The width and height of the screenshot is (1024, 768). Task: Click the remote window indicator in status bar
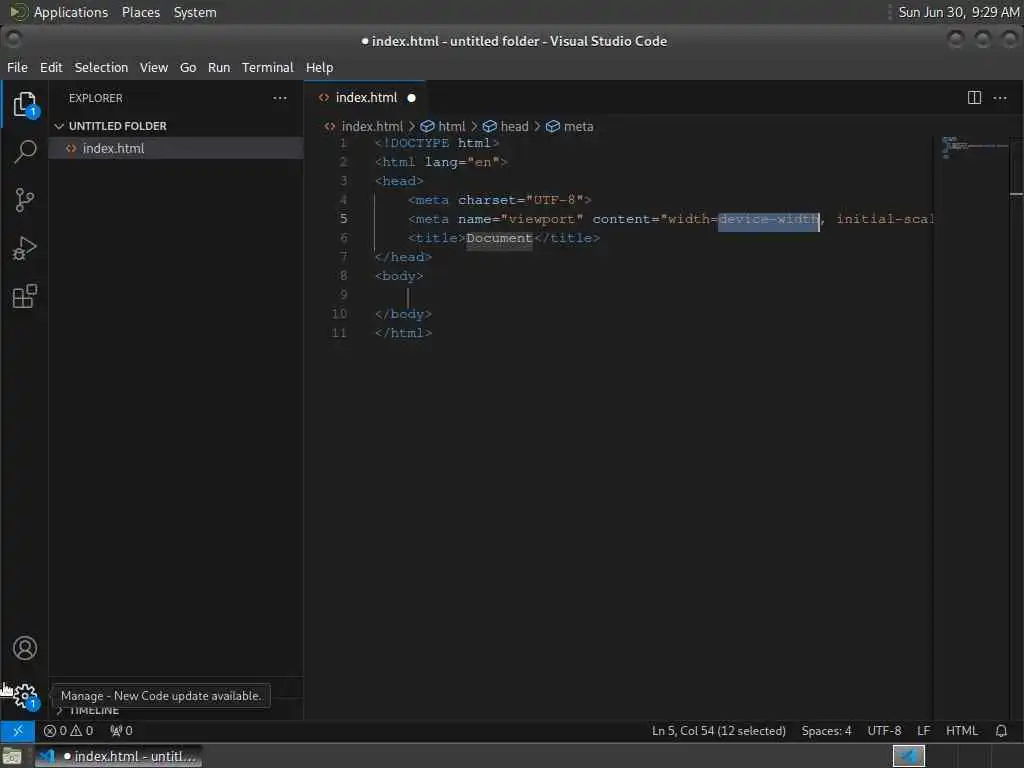(x=18, y=731)
